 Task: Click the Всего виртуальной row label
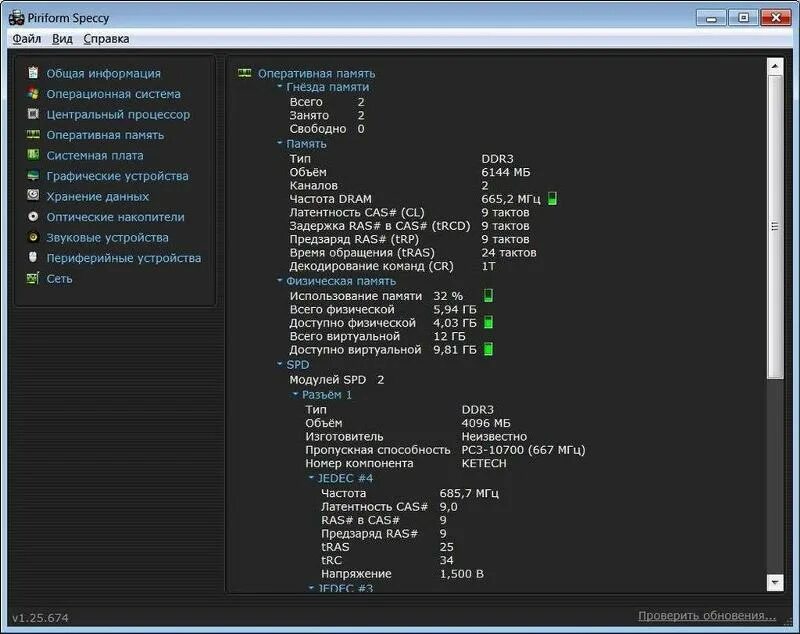(x=344, y=336)
